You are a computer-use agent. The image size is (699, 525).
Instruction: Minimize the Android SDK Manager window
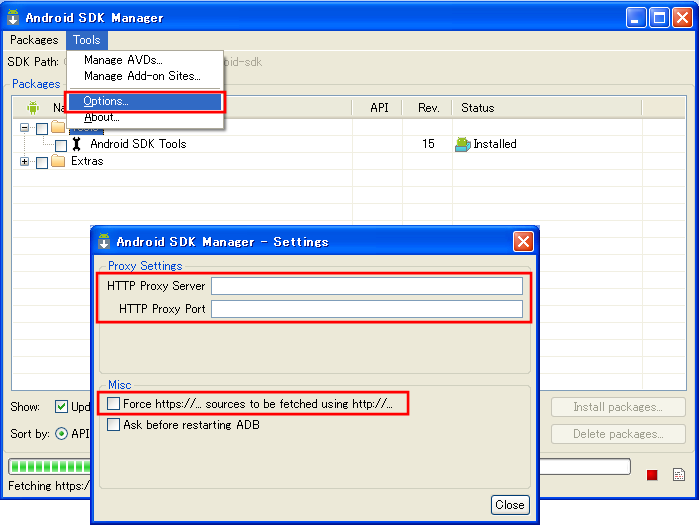[x=636, y=18]
